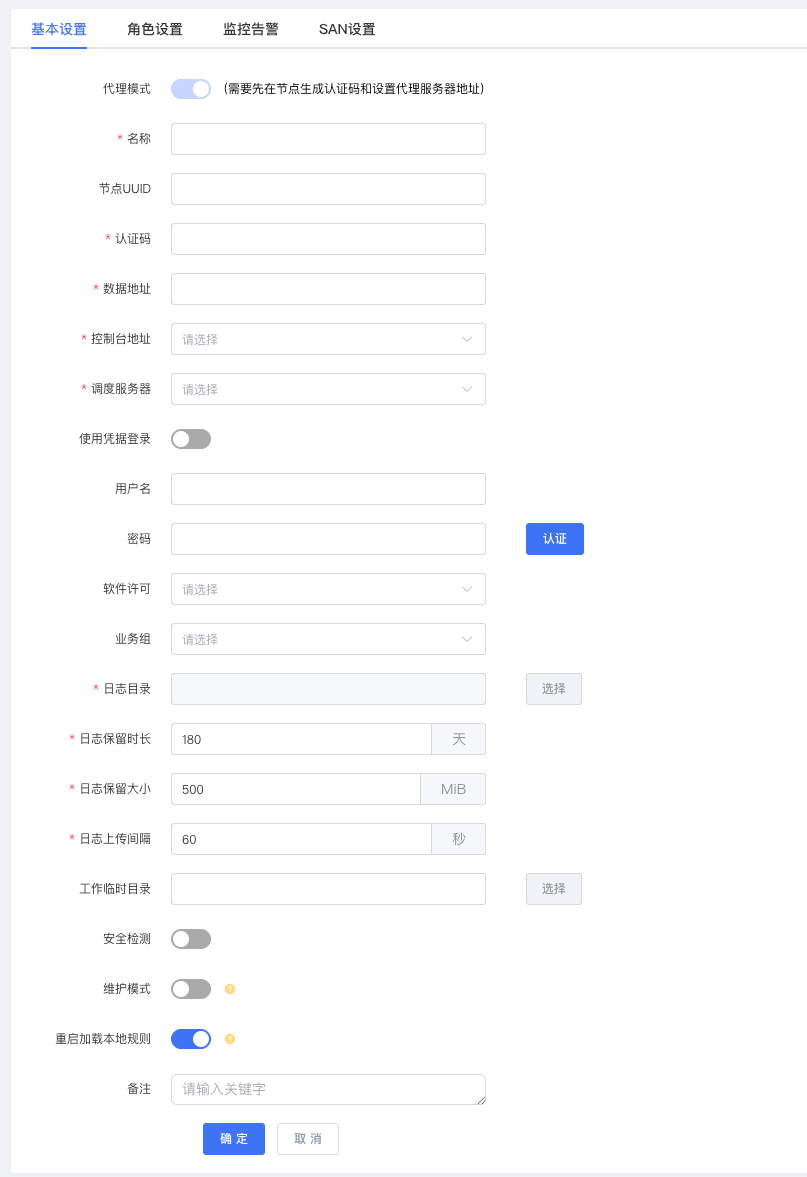Screen dimensions: 807x1177
Task: Click the blue 认证 button
Action: (555, 539)
